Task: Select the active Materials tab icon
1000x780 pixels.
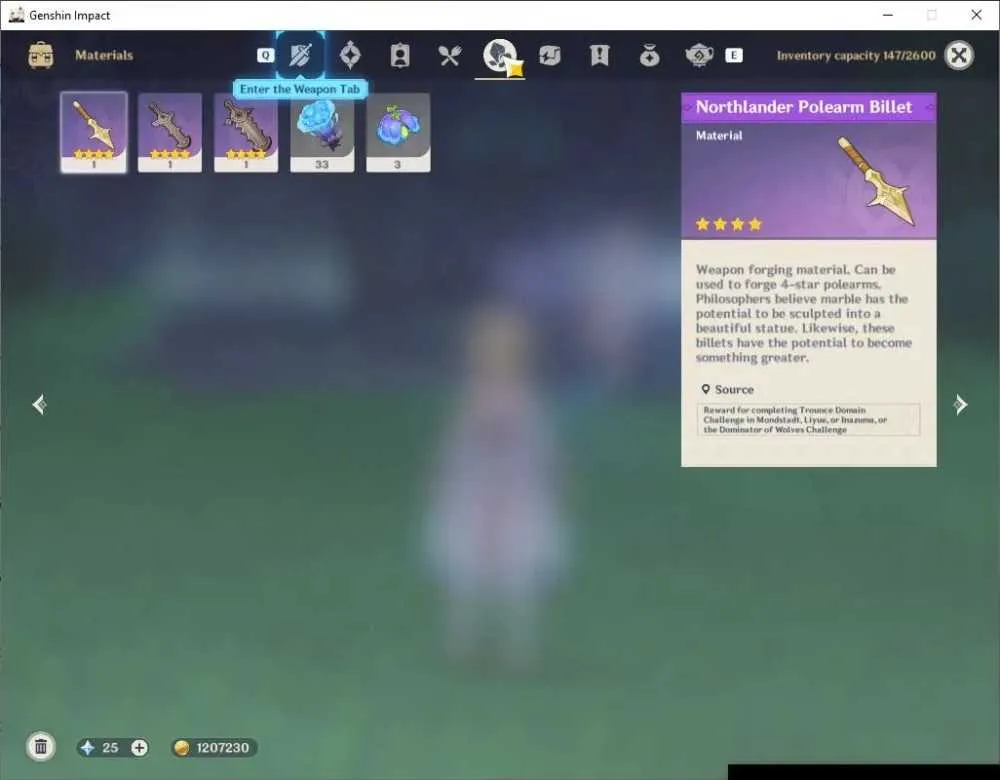Action: click(x=500, y=55)
